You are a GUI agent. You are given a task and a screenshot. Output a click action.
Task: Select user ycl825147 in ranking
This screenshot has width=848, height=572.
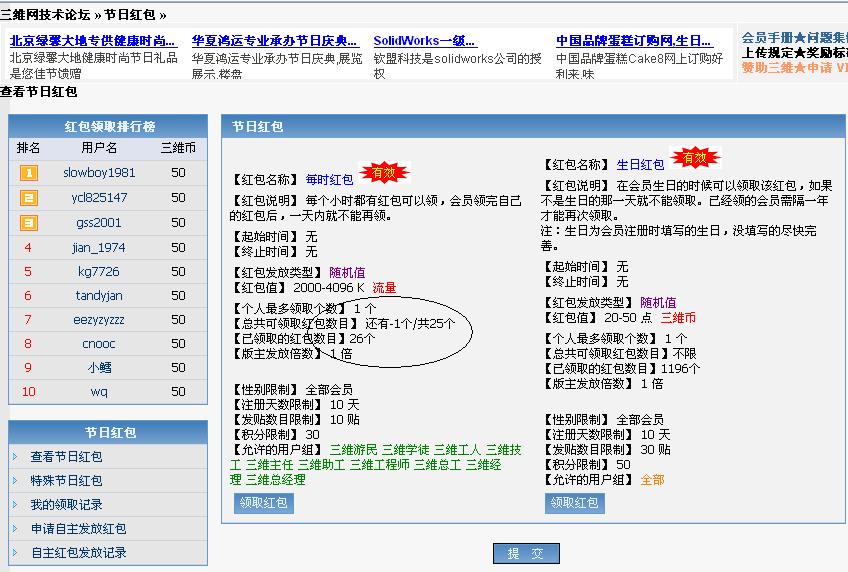[x=99, y=198]
